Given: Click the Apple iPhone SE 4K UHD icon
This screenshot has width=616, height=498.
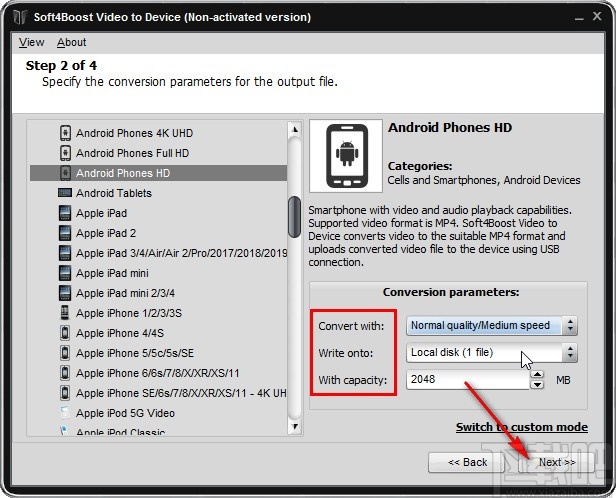Looking at the screenshot, I should (x=65, y=393).
